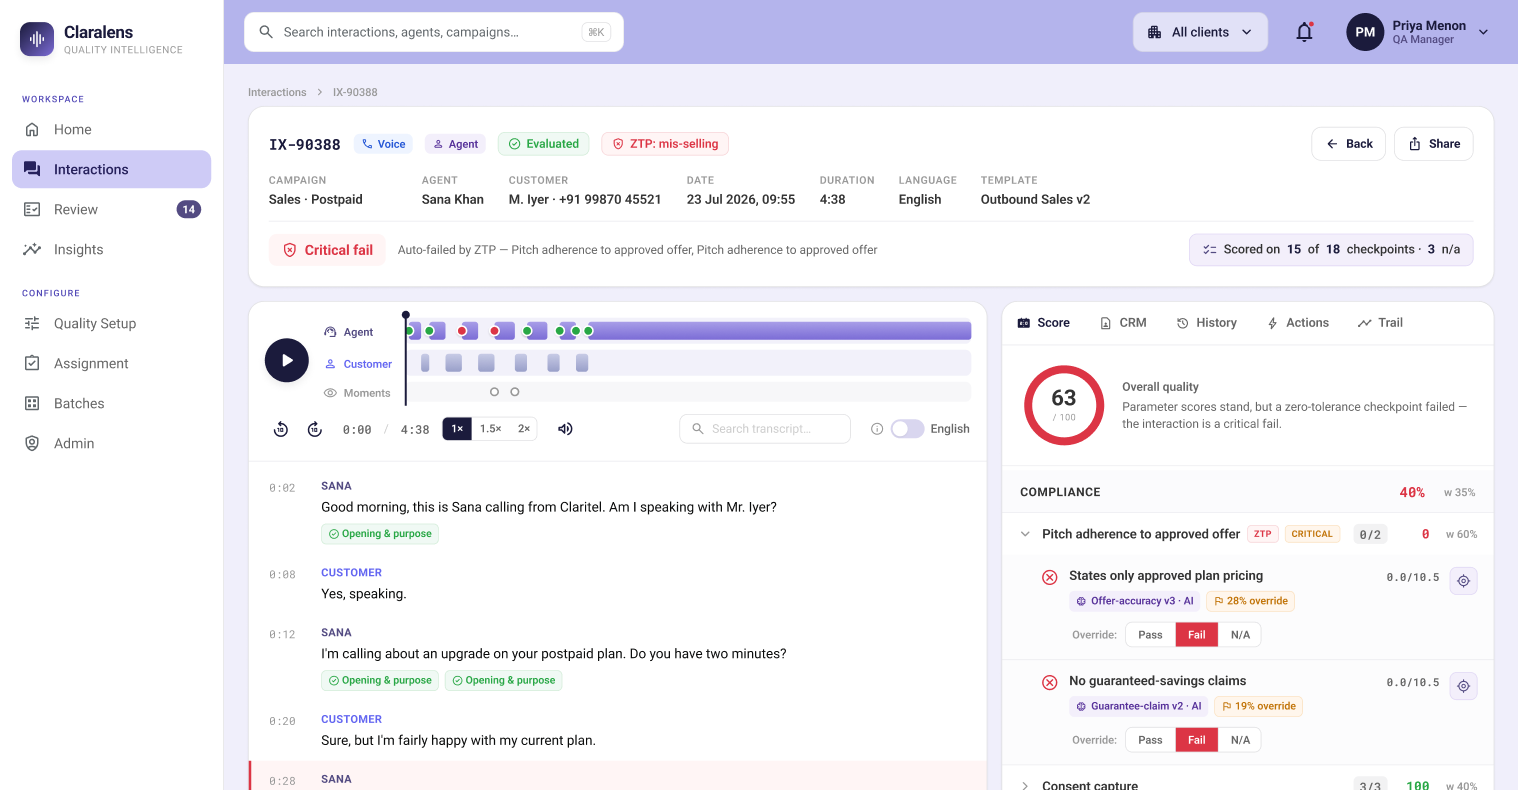Open Review queue in sidebar
1518x790 pixels.
tap(111, 210)
